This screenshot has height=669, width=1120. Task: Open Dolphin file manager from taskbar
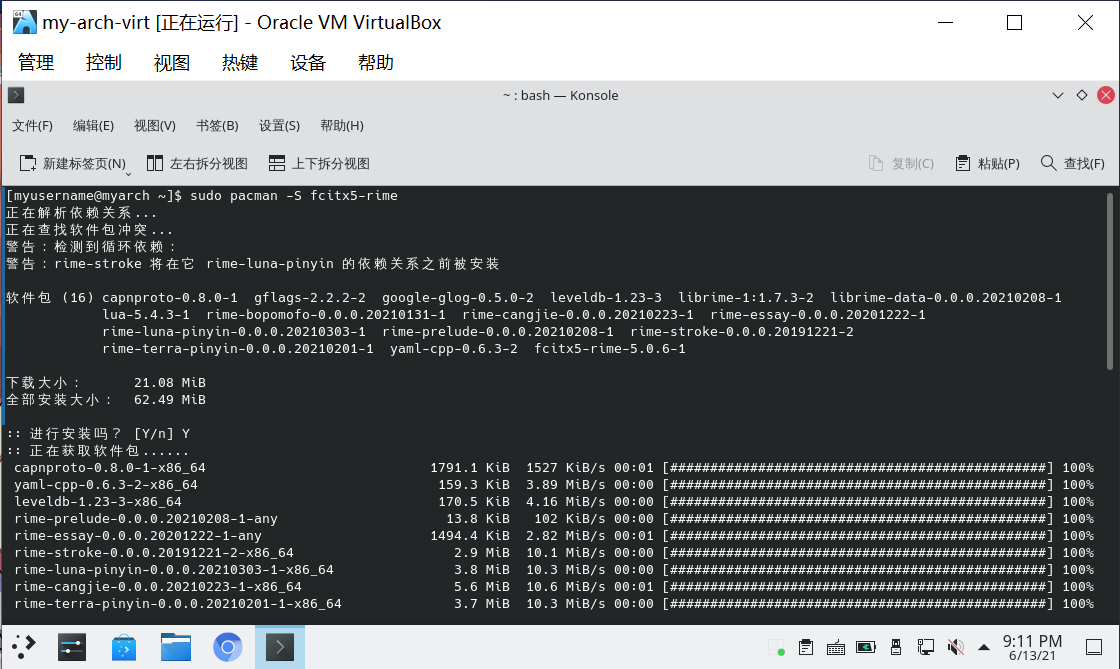(x=176, y=647)
